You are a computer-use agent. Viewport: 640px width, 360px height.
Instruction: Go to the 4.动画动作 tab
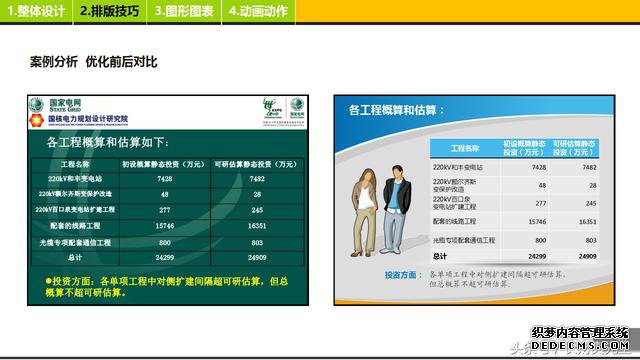click(x=258, y=11)
